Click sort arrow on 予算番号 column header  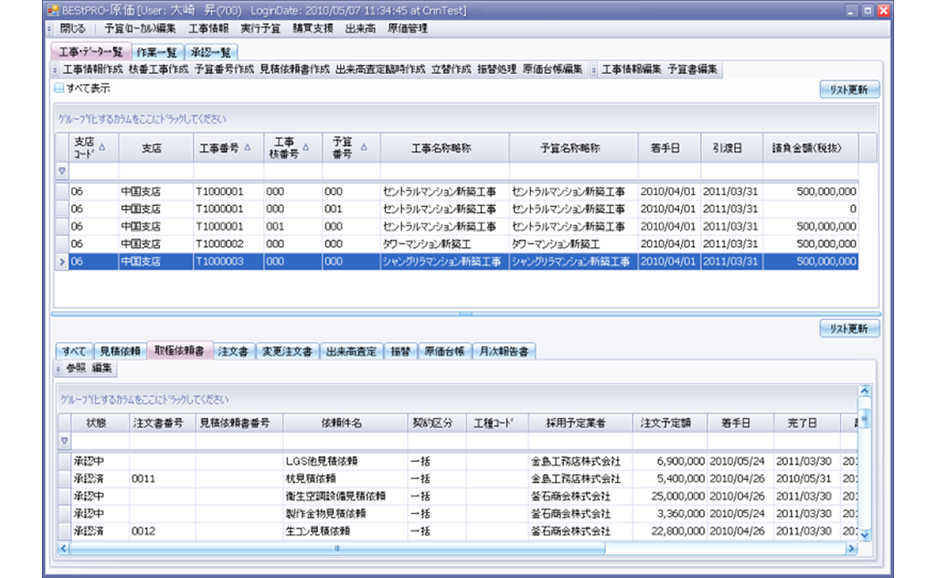(364, 147)
